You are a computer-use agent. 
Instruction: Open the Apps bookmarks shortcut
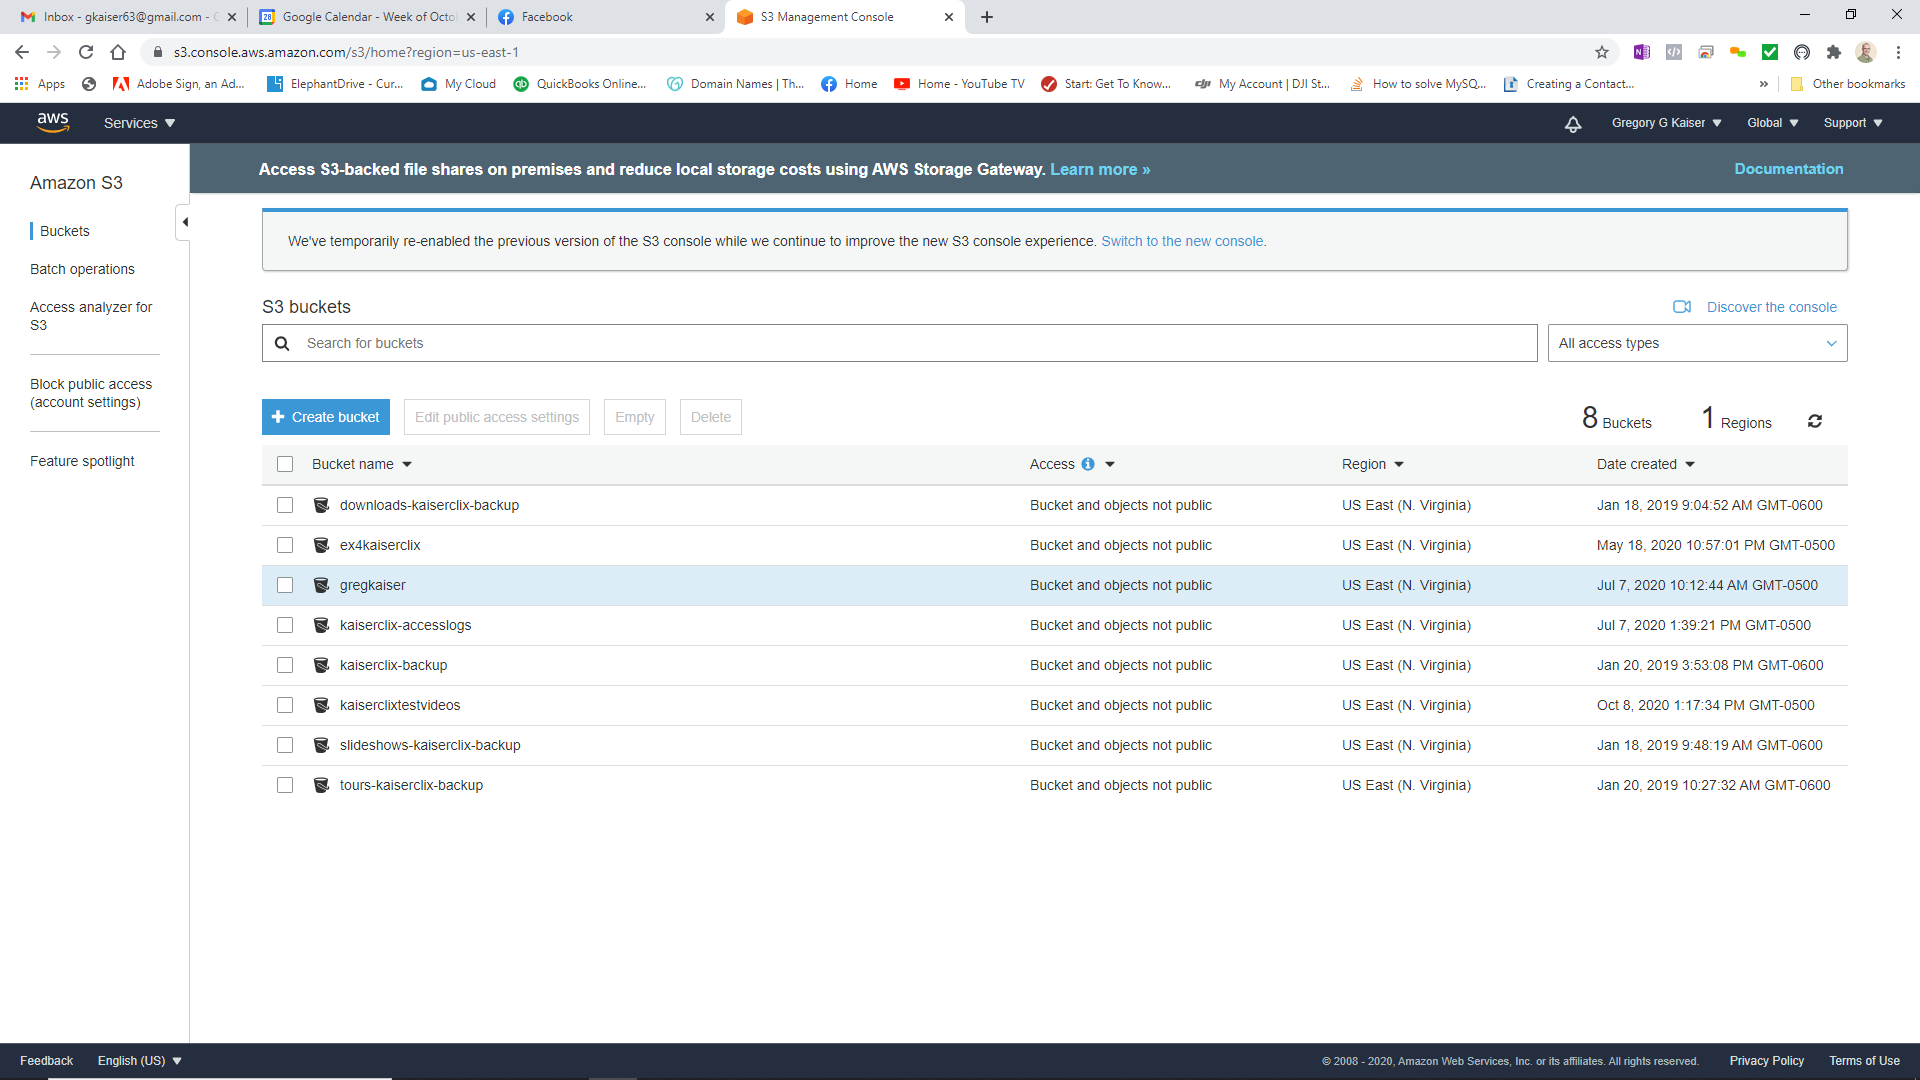point(41,84)
